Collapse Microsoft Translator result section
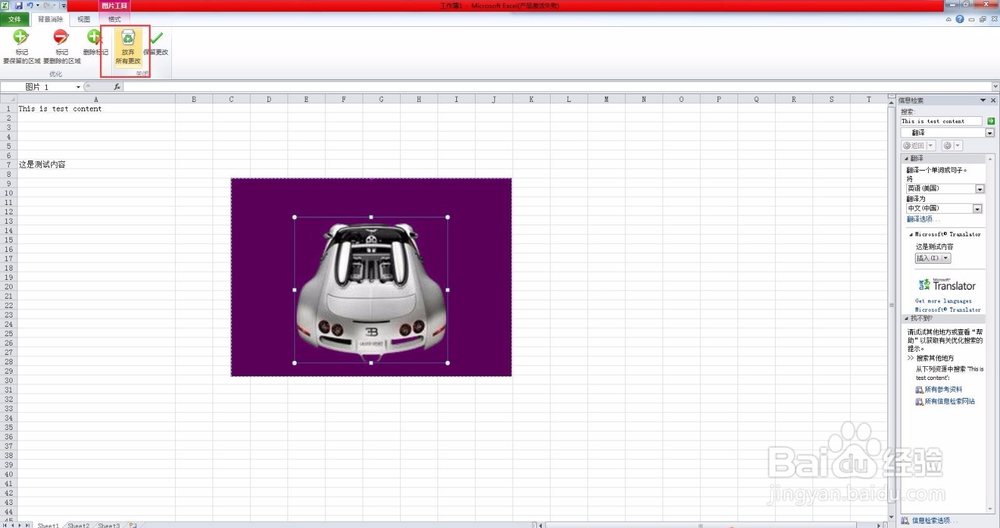Screen dimensions: 1000x528 click(911, 234)
